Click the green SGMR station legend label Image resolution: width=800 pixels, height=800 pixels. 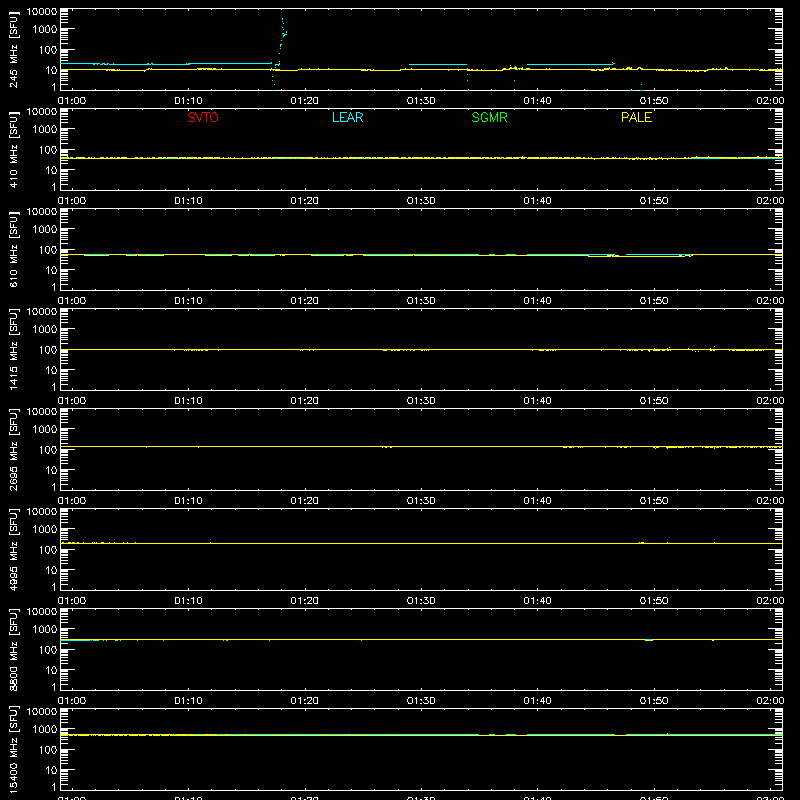click(489, 117)
